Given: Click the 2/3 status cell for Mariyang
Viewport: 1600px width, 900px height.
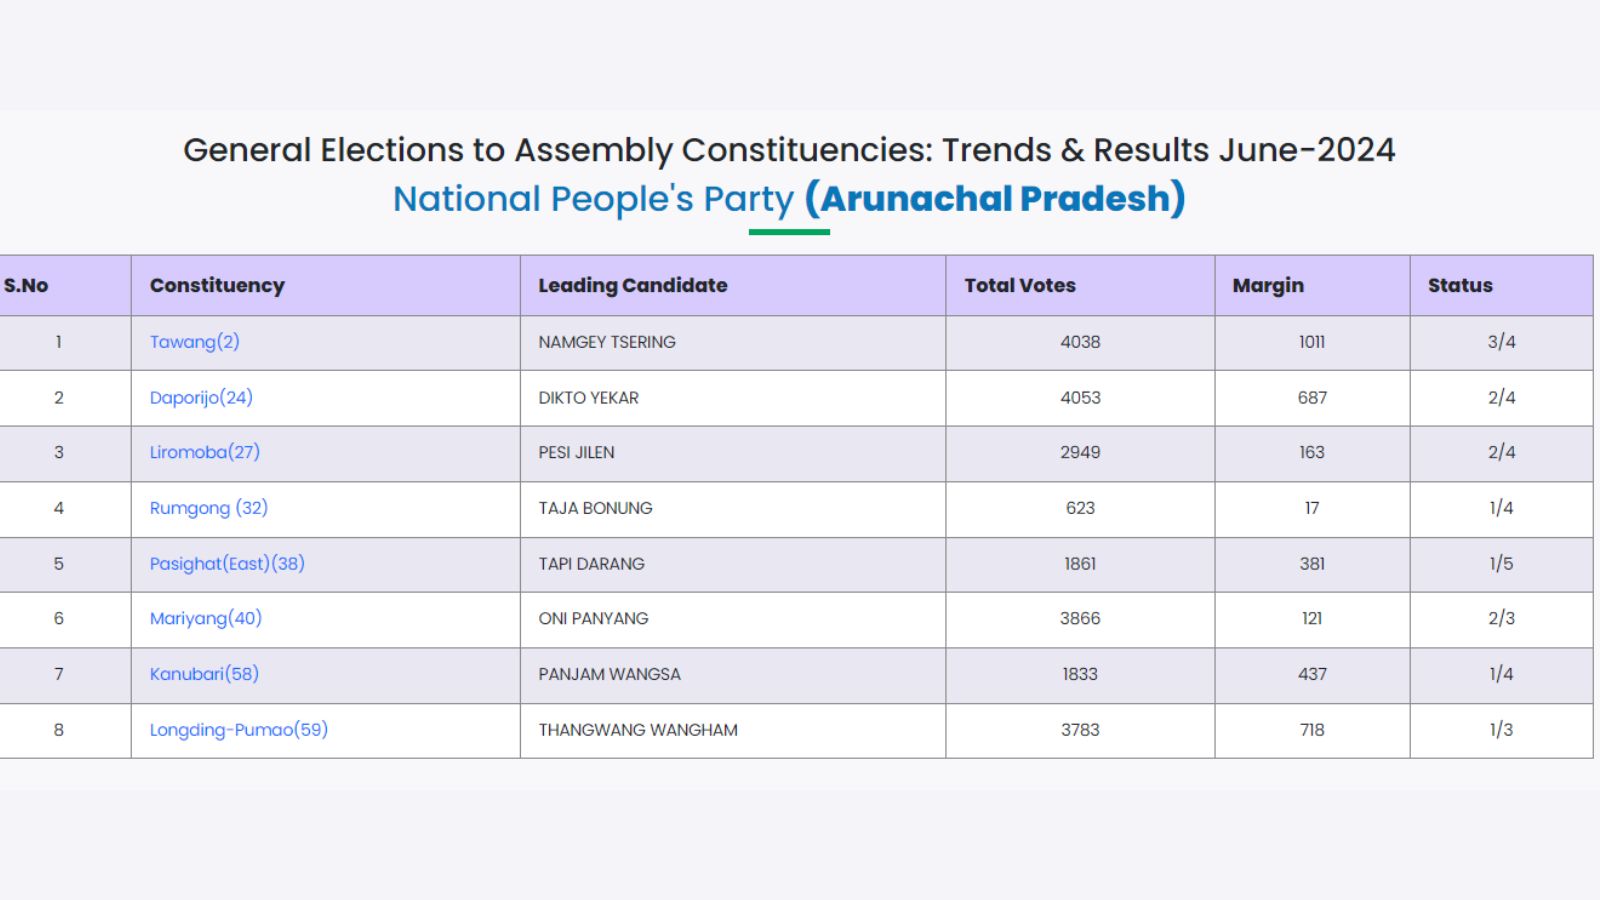Looking at the screenshot, I should (x=1500, y=618).
